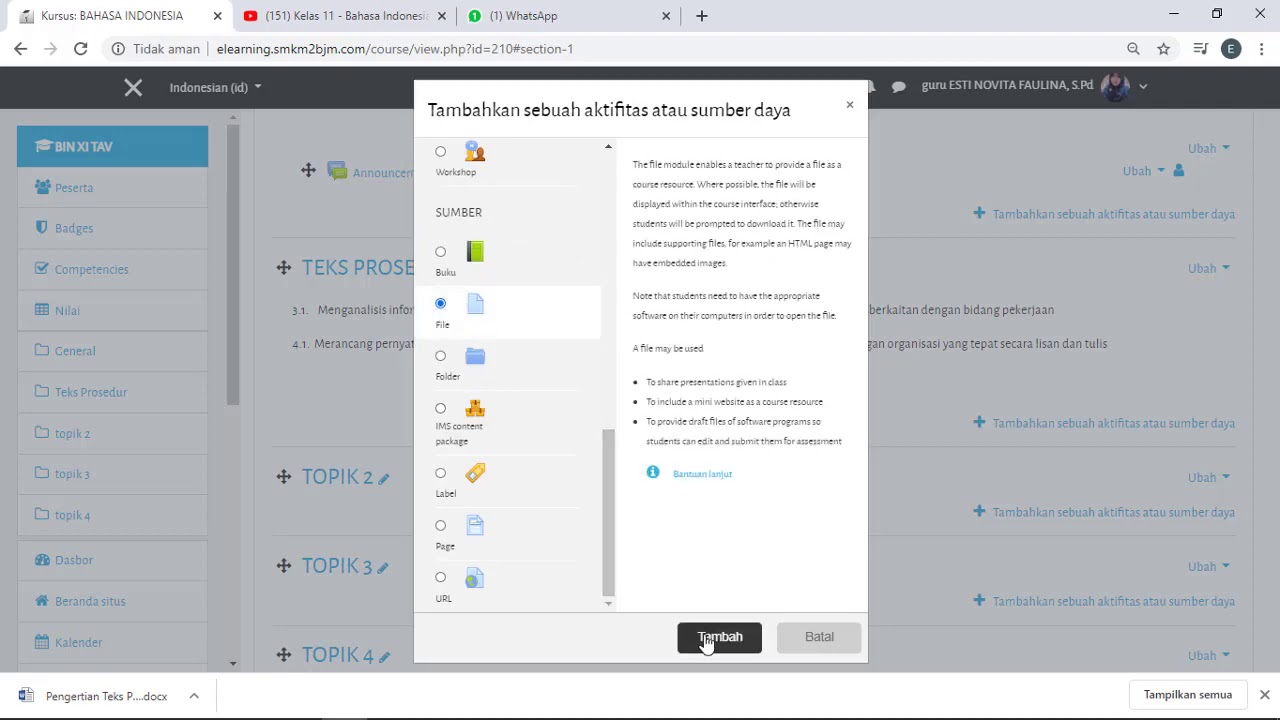Go to topik 3 in the sidebar

112,474
